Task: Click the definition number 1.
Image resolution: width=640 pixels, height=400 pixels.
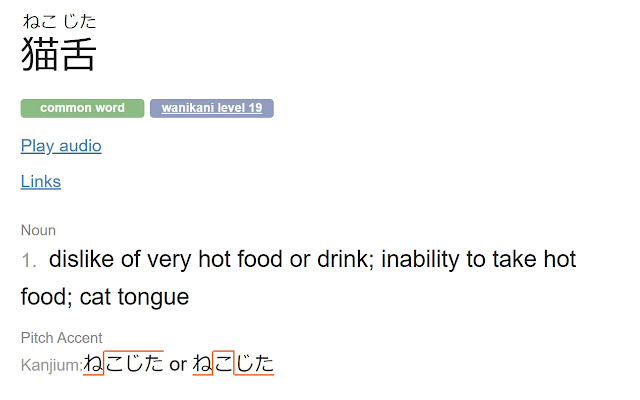Action: tap(29, 260)
